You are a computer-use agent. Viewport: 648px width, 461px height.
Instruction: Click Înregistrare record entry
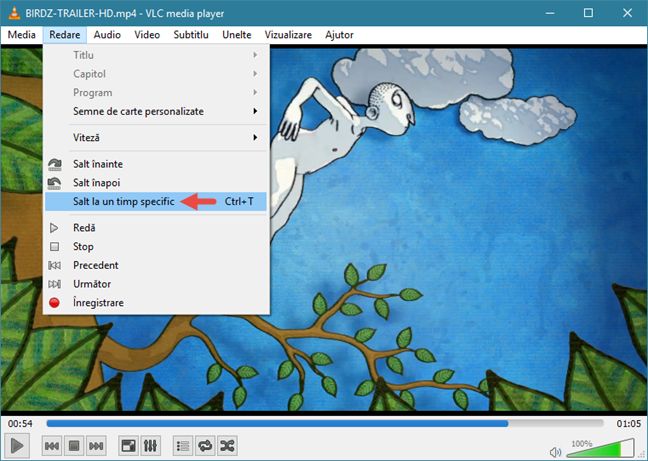point(156,303)
